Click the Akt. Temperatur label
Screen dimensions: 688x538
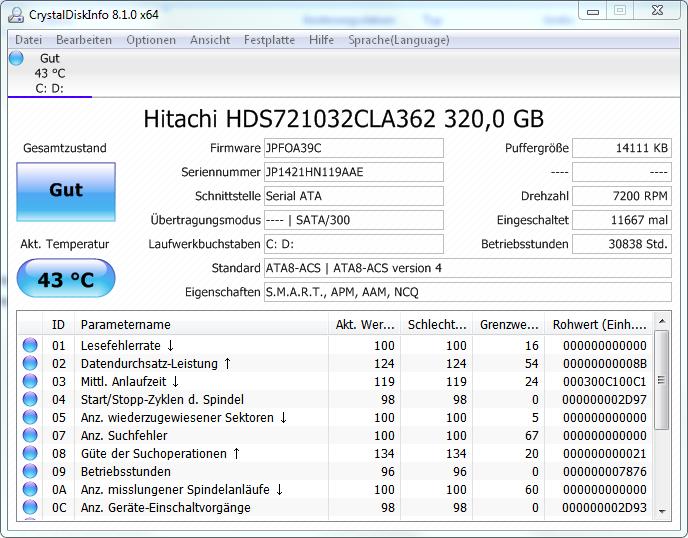click(65, 244)
